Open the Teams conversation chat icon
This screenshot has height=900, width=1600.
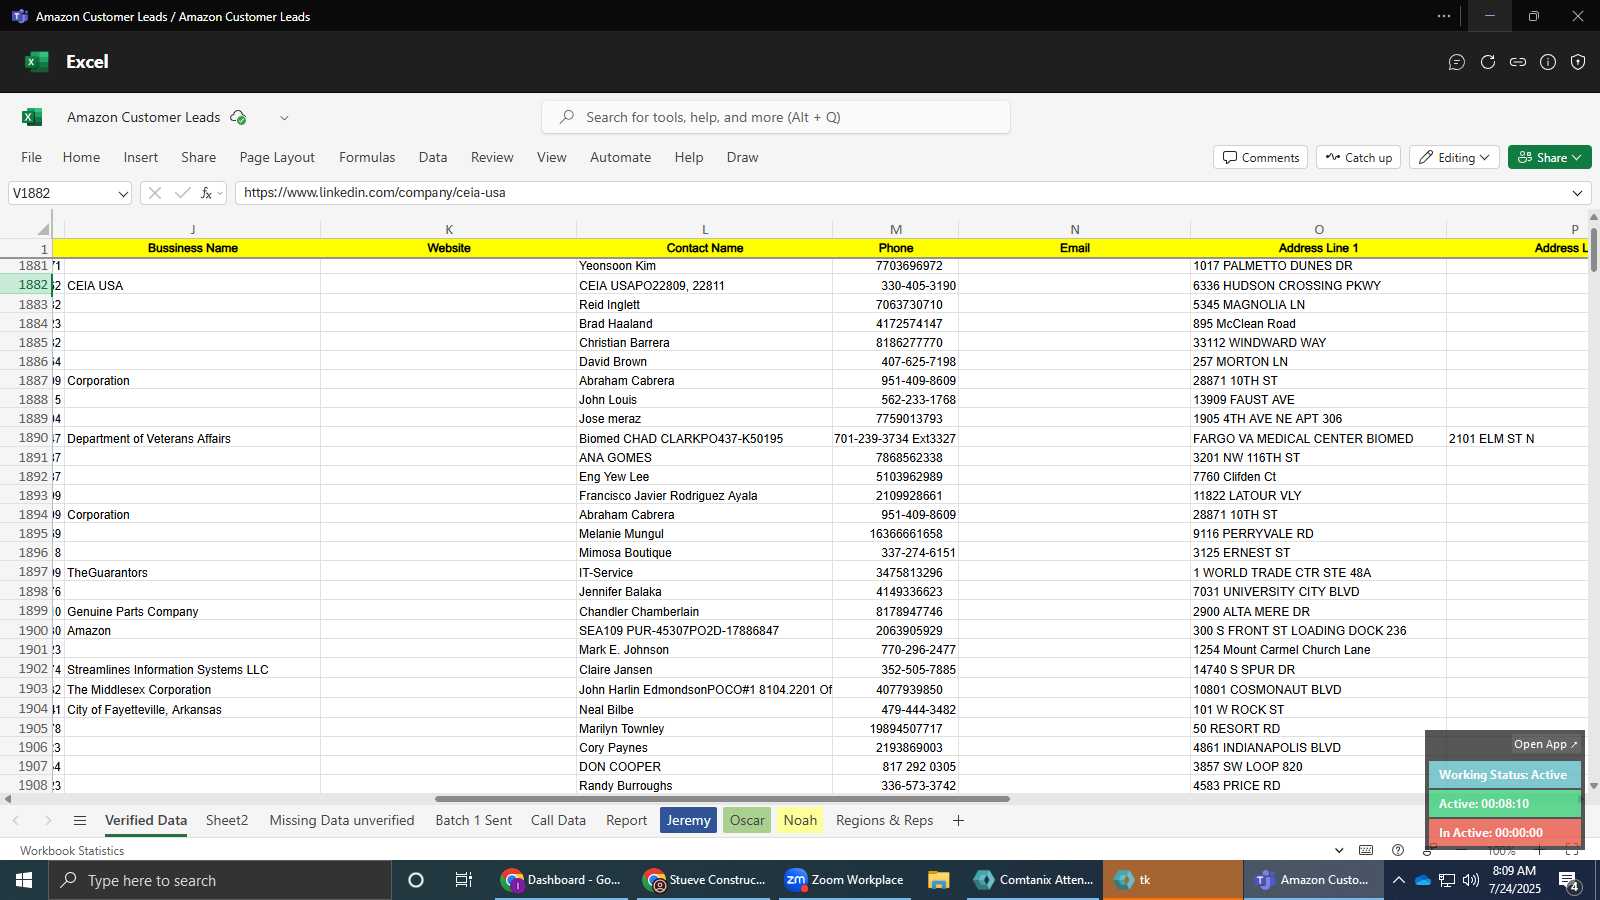(x=1457, y=62)
